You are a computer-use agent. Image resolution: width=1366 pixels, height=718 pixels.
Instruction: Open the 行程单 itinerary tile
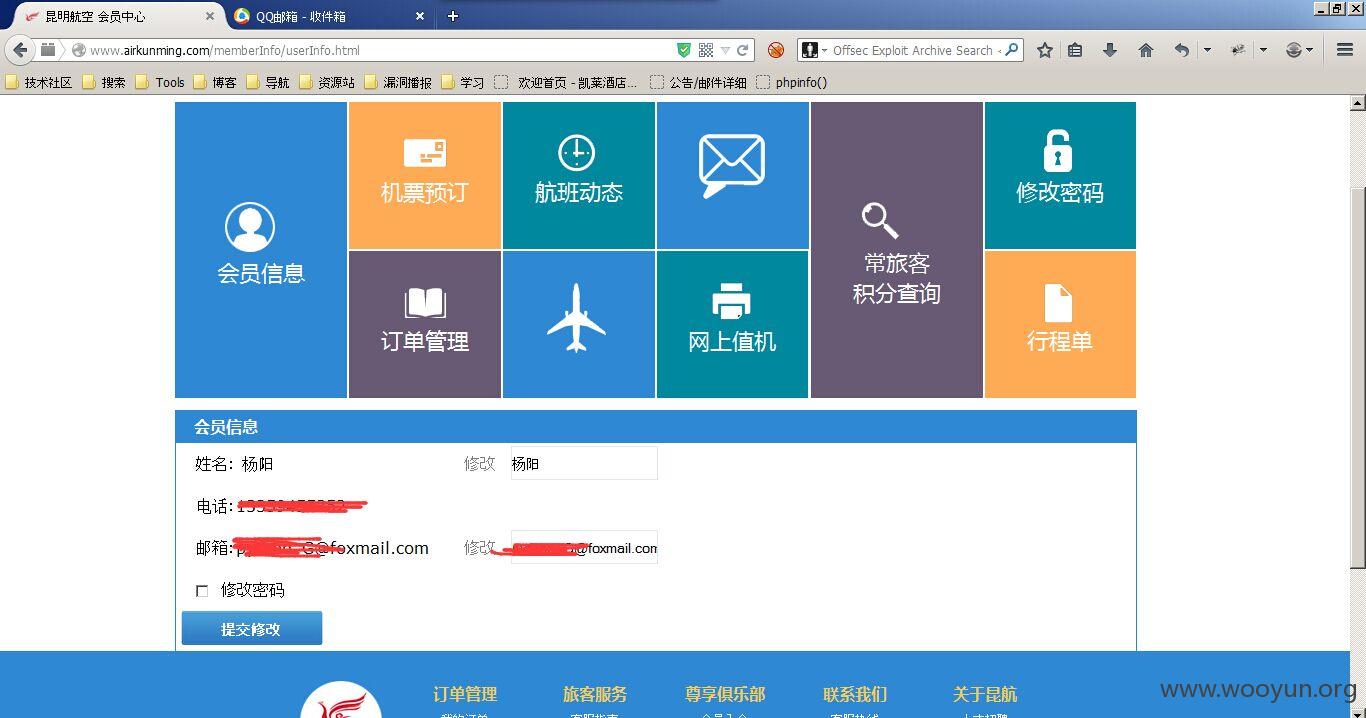(x=1060, y=324)
